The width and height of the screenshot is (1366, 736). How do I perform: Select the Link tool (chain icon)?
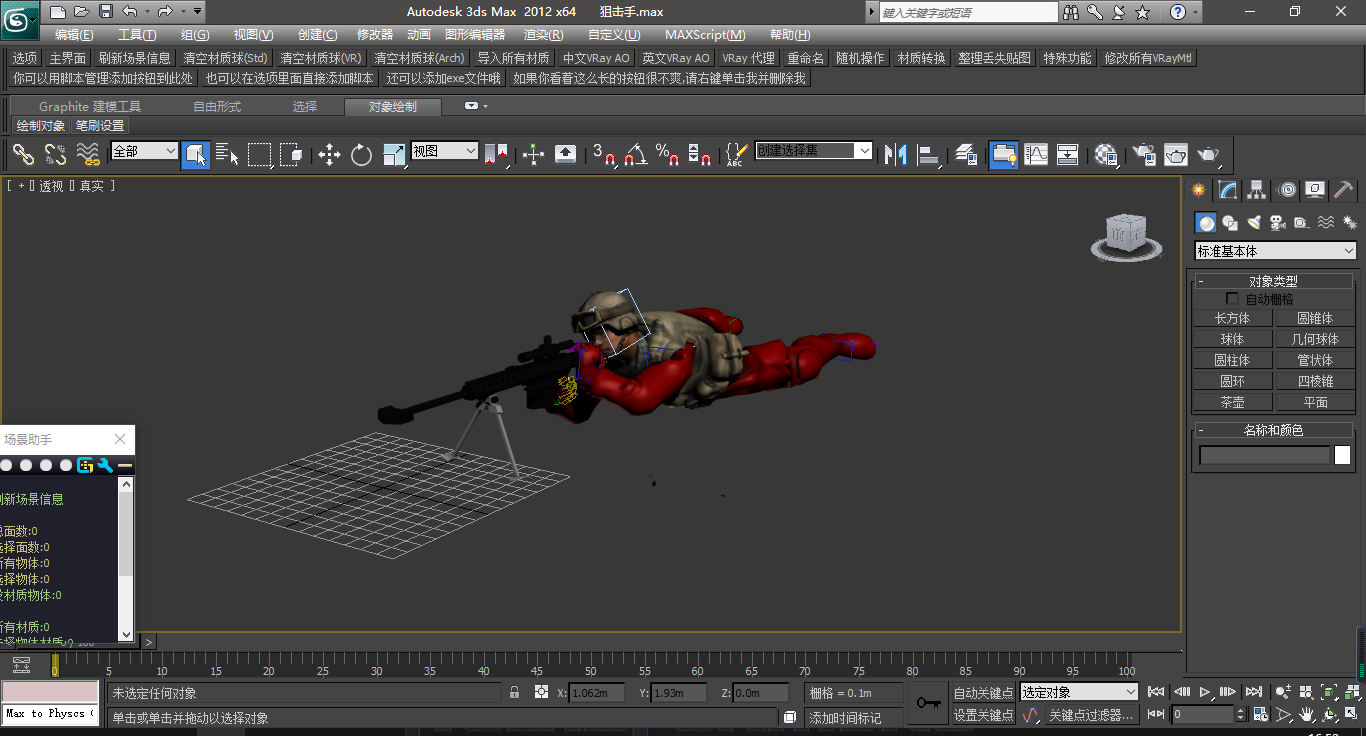pyautogui.click(x=23, y=154)
